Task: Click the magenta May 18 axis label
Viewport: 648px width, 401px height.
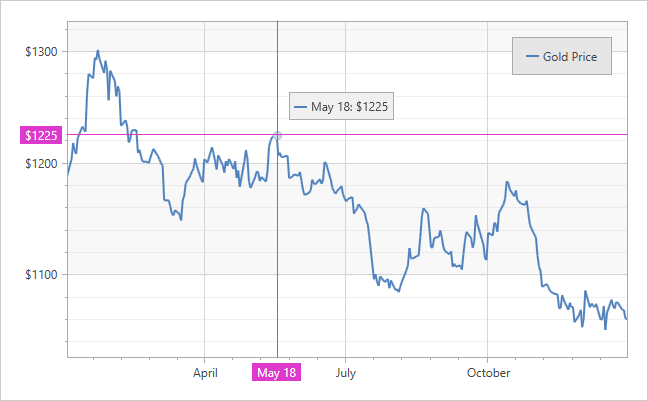Action: (x=277, y=373)
